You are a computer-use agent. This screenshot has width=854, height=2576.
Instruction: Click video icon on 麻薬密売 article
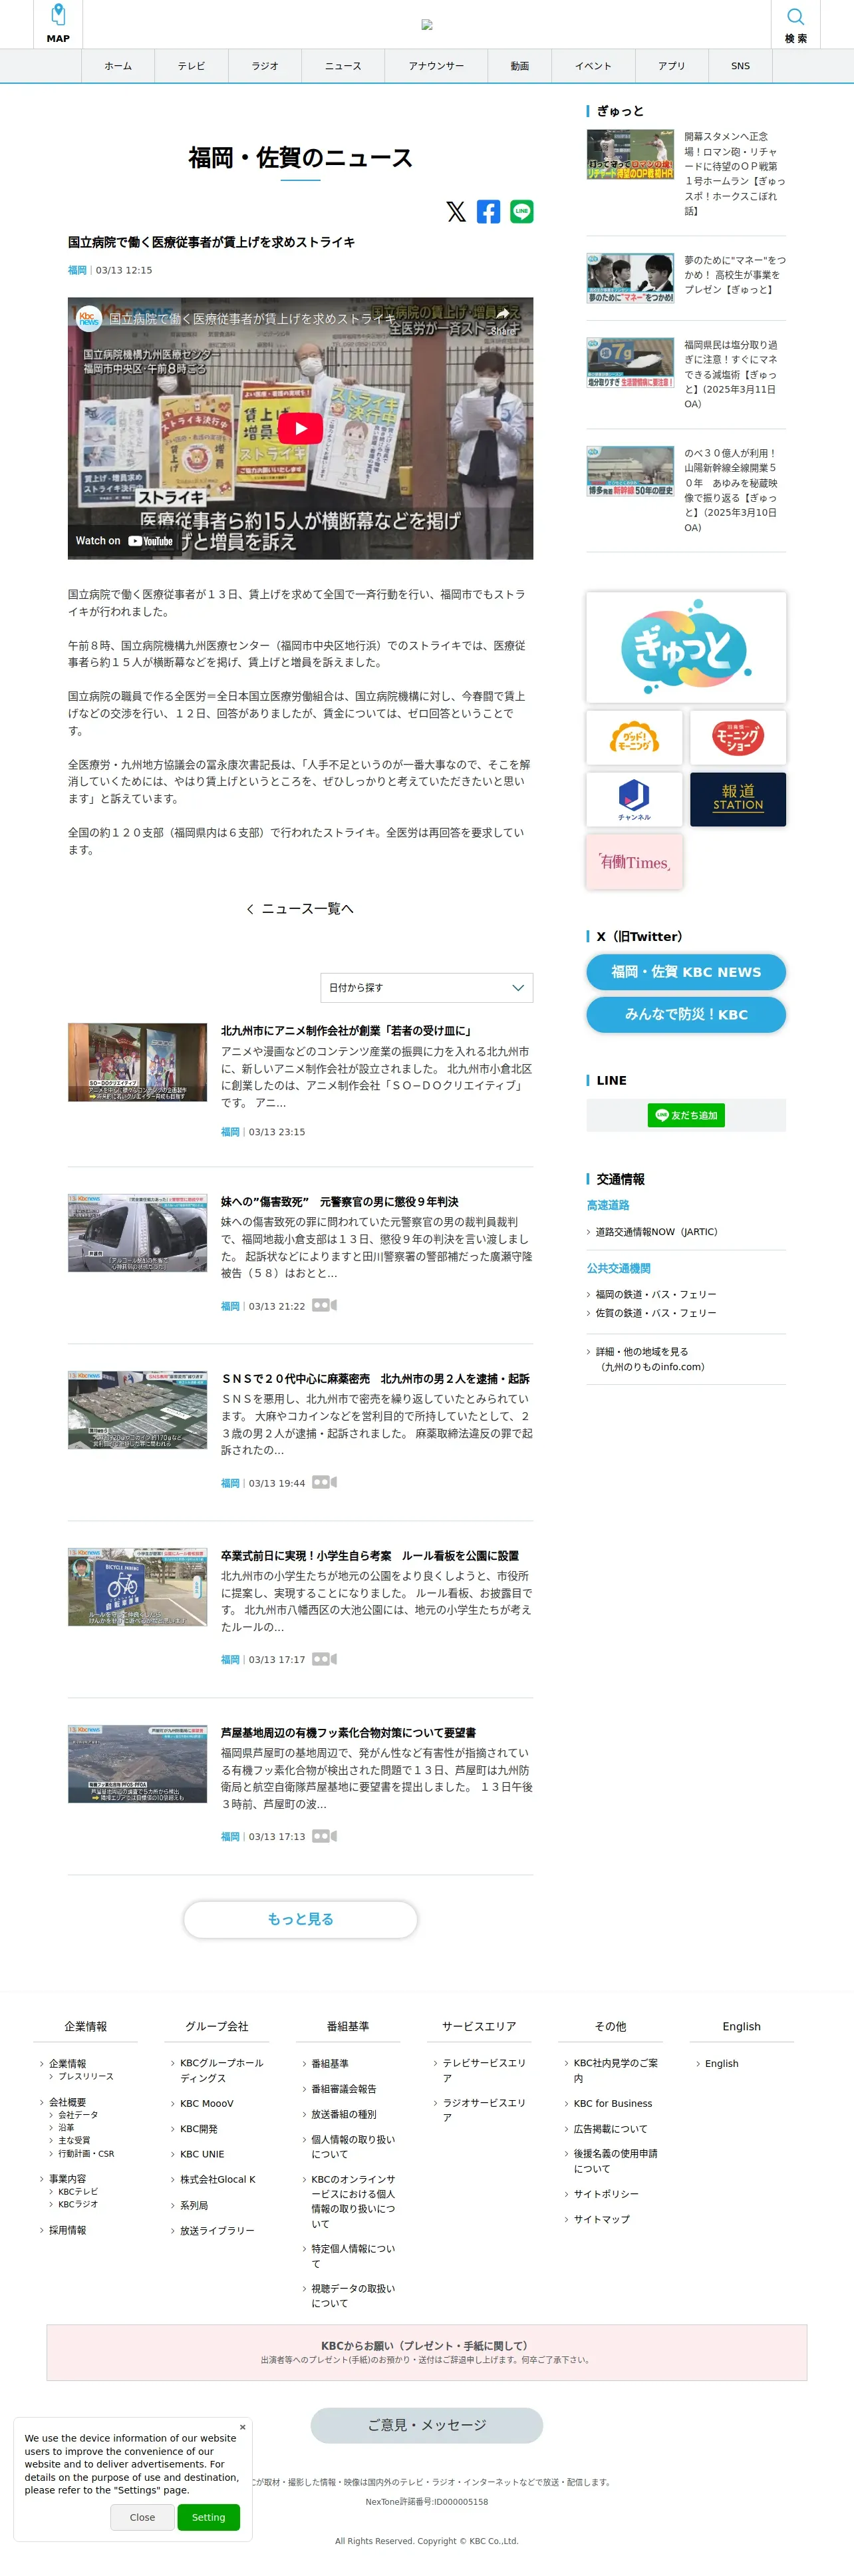[x=324, y=1482]
